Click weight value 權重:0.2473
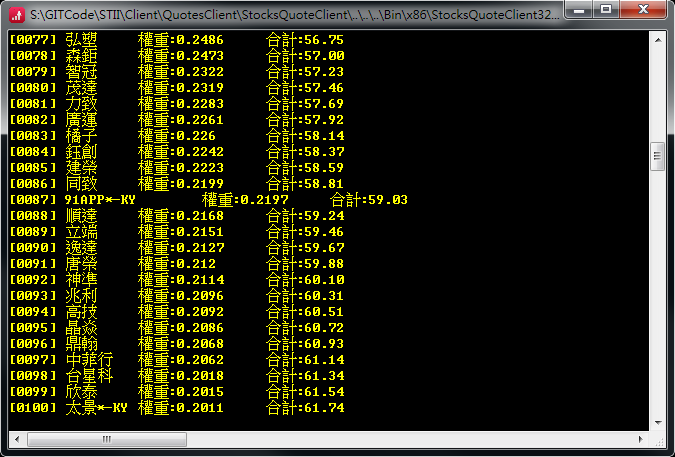The height and width of the screenshot is (457, 675). [181, 56]
